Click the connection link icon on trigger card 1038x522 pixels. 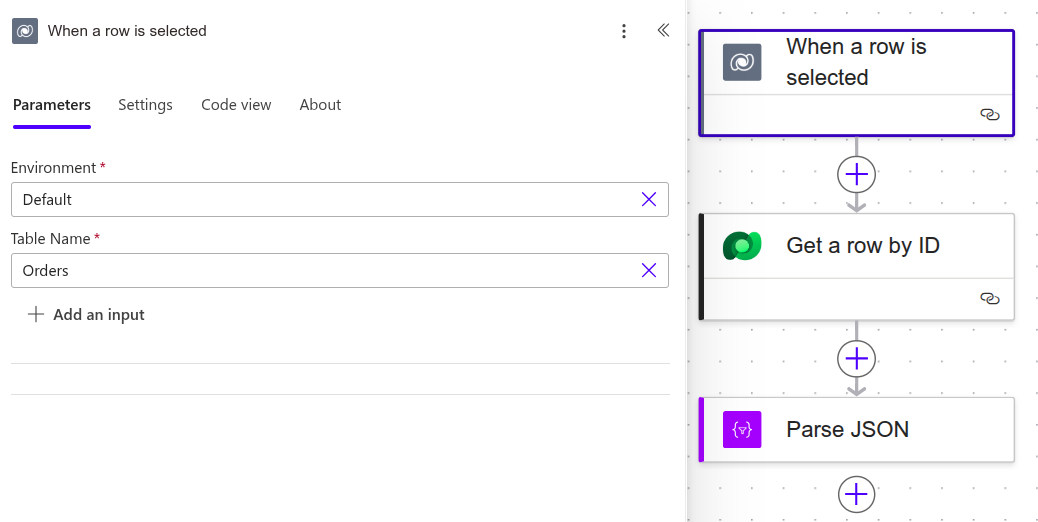(x=990, y=115)
